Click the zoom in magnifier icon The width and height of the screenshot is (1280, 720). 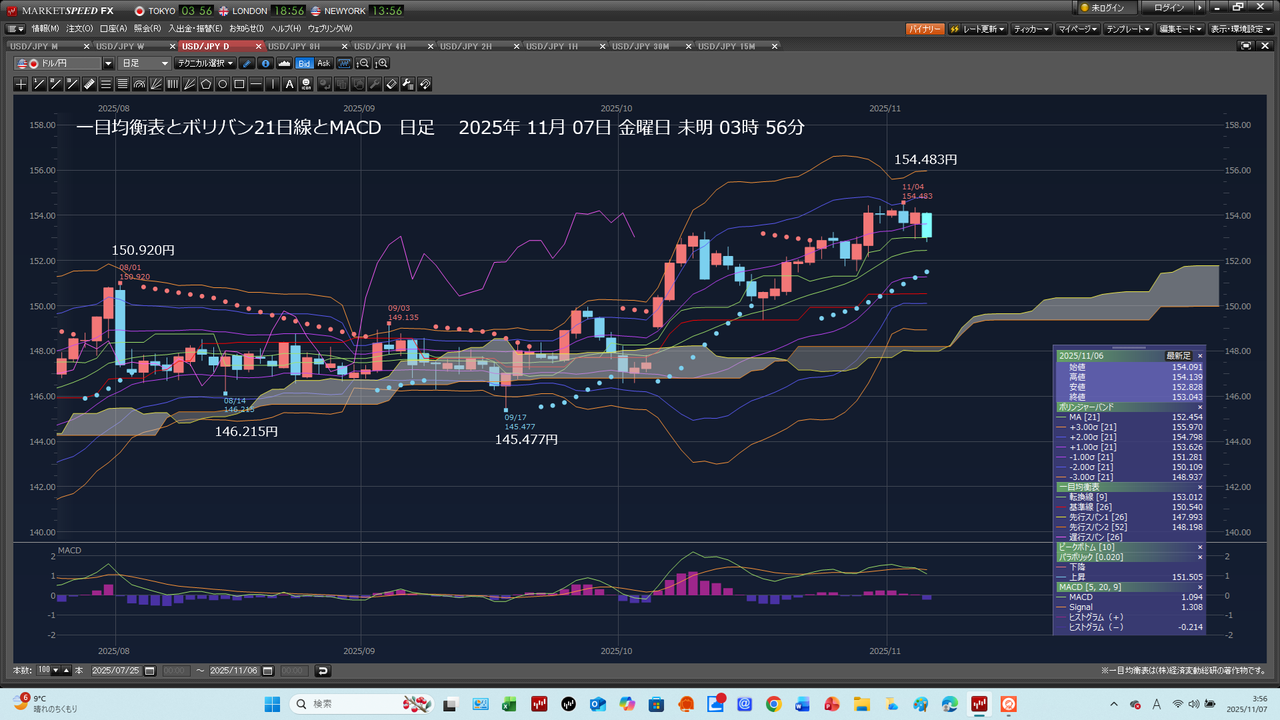click(383, 63)
